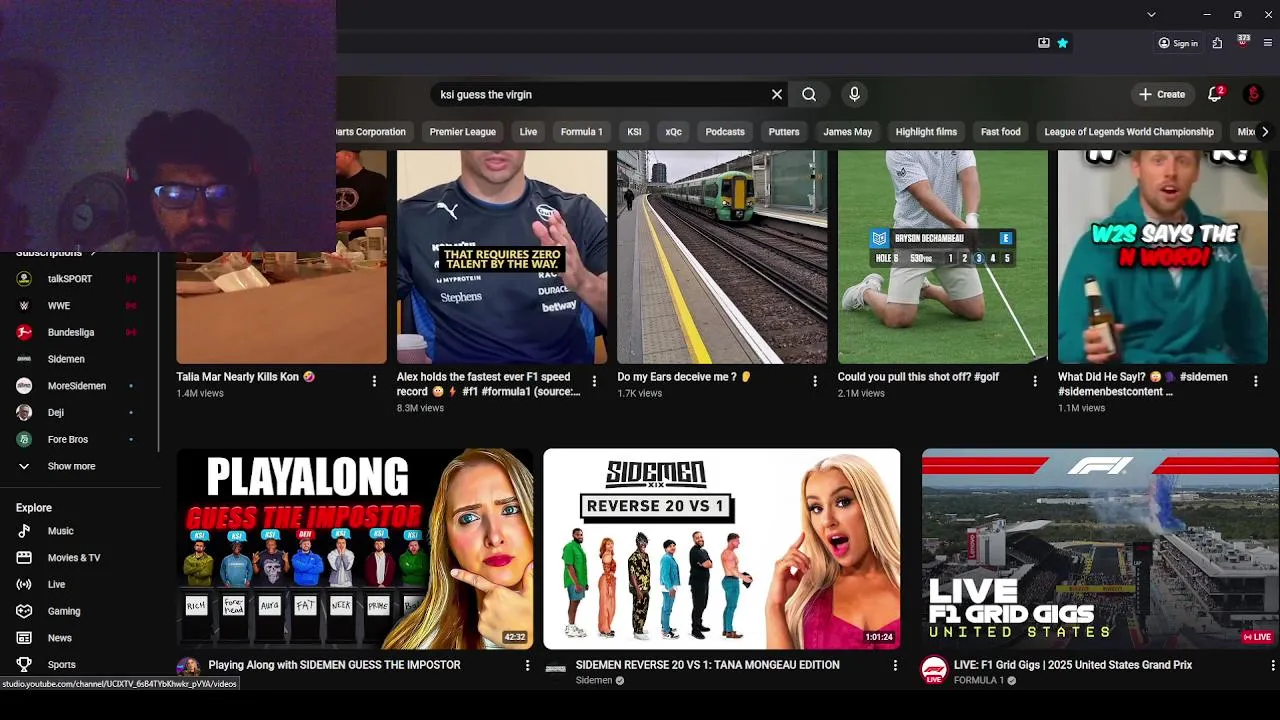This screenshot has height=720, width=1280.
Task: Select the xQc filter chip
Action: 673,132
